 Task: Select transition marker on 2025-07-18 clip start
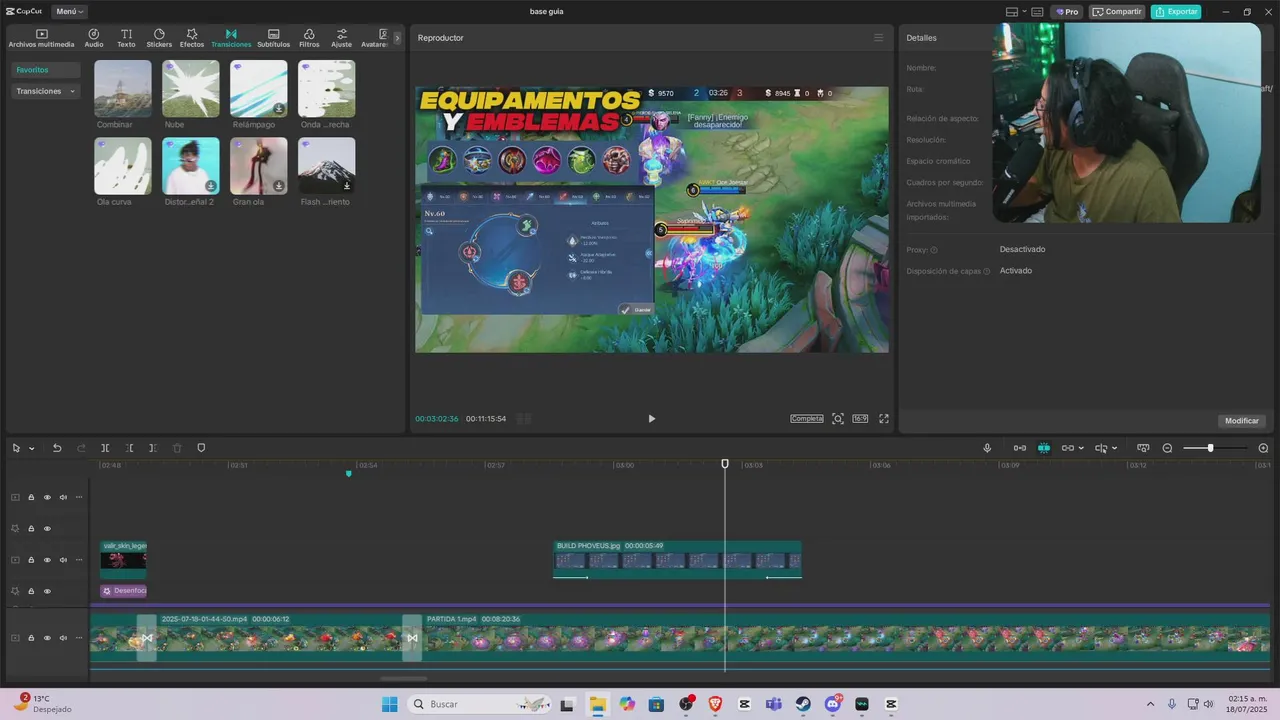point(147,638)
